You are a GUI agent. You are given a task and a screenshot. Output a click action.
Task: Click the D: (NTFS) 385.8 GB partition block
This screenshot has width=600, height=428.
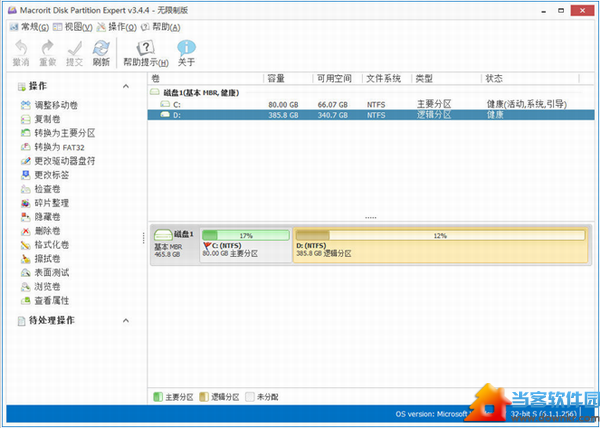point(440,245)
